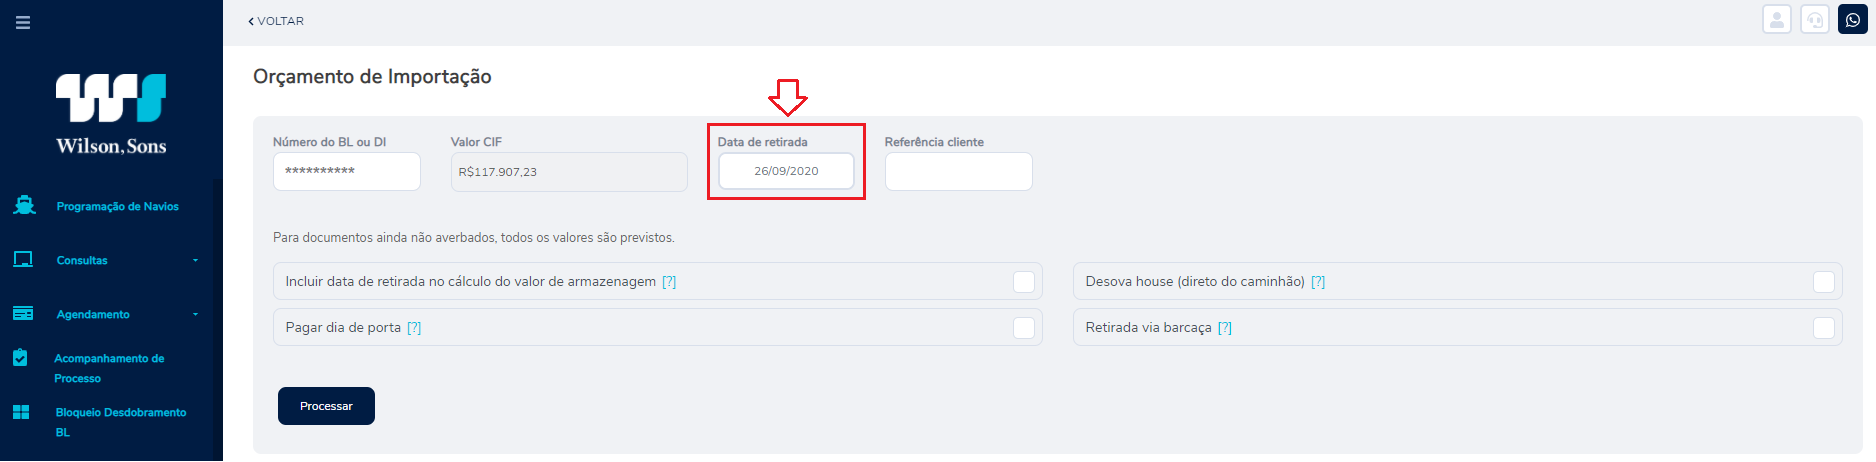This screenshot has height=462, width=1876.
Task: Click the card icon beside Agendamento
Action: point(23,313)
